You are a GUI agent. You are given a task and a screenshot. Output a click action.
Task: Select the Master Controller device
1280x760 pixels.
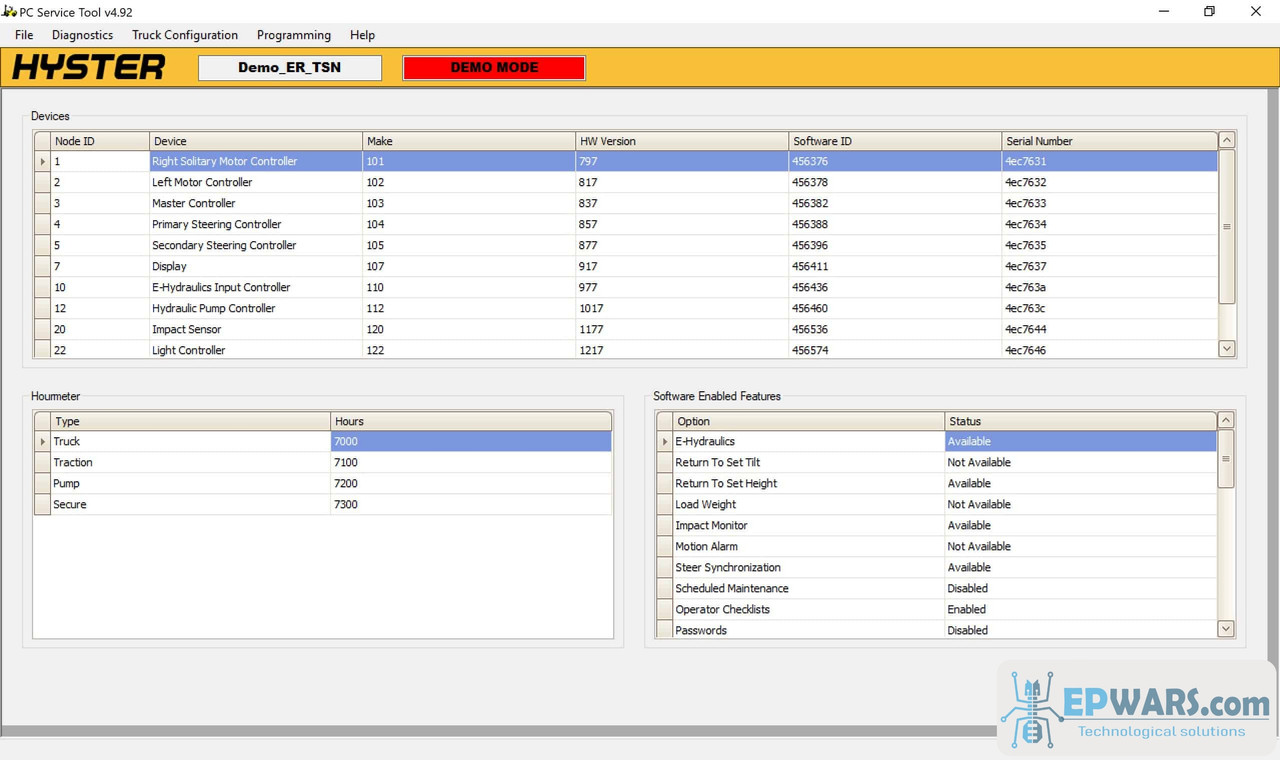[626, 203]
